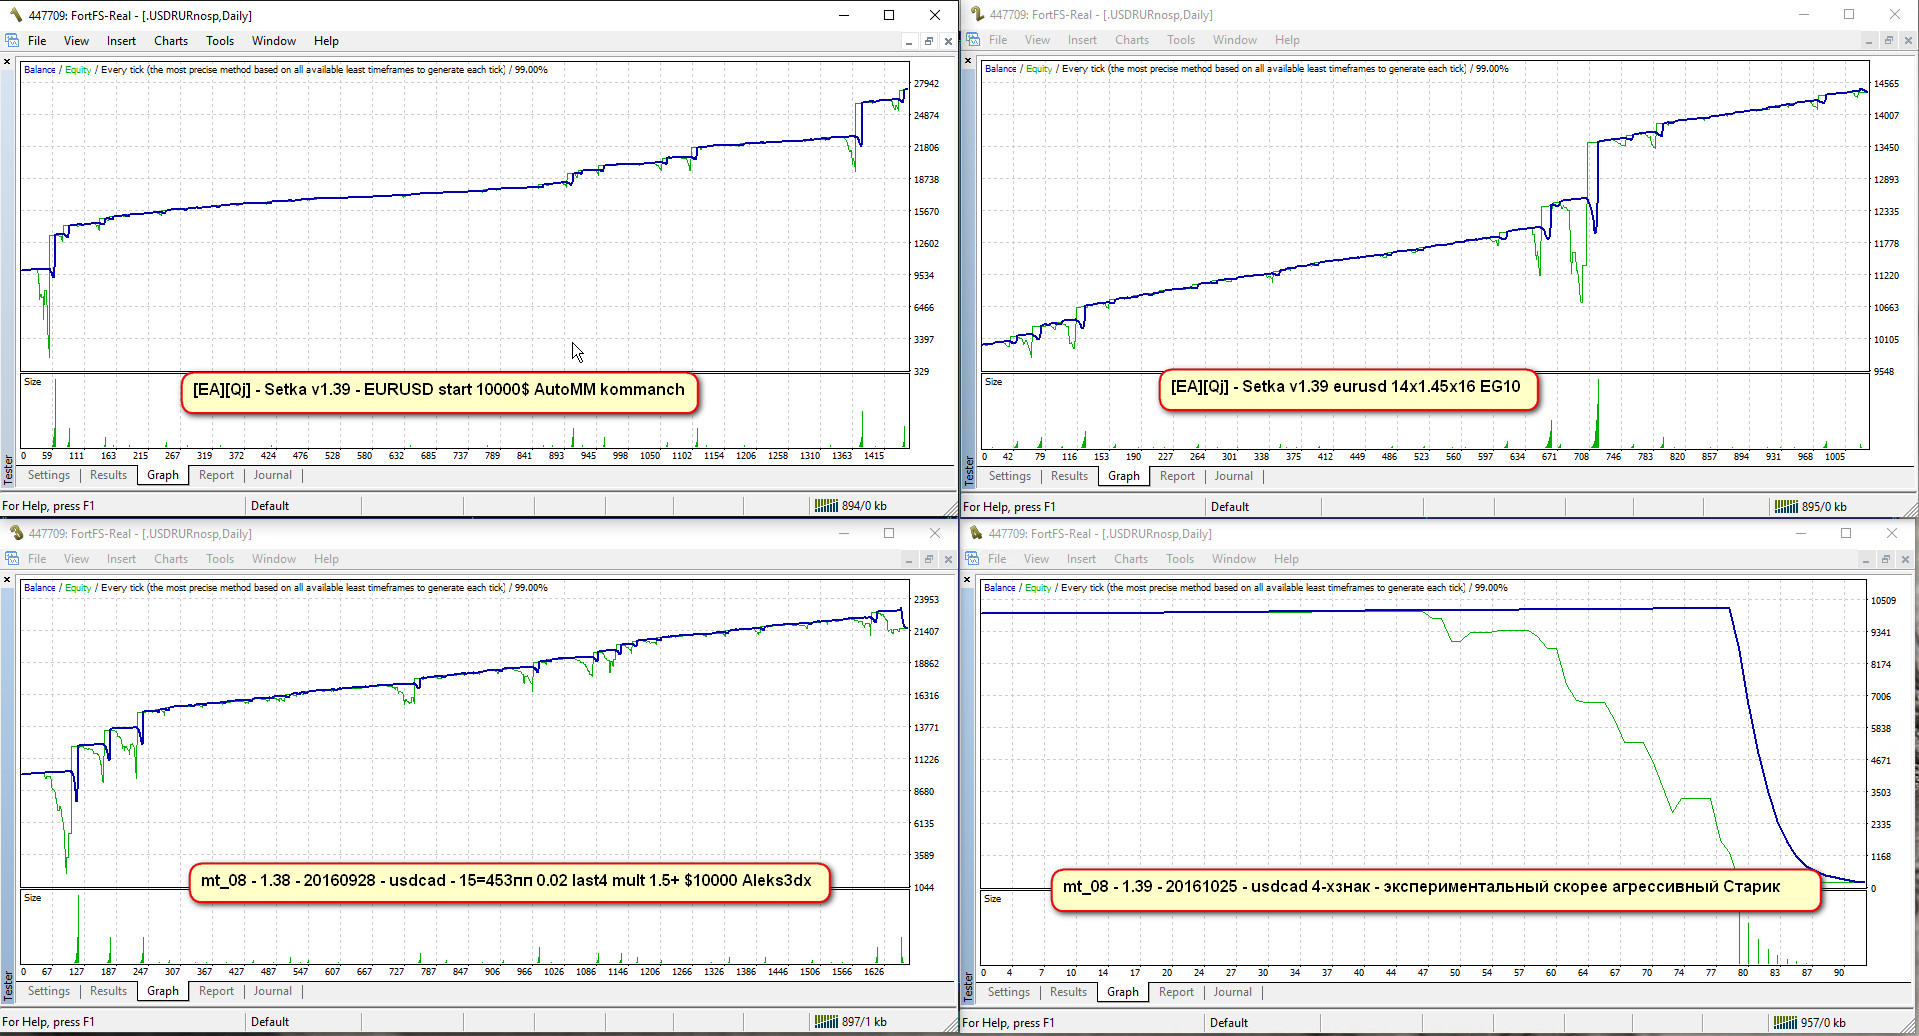The width and height of the screenshot is (1919, 1036).
Task: Click connection bars icon showing 894/0 kb
Action: click(826, 506)
